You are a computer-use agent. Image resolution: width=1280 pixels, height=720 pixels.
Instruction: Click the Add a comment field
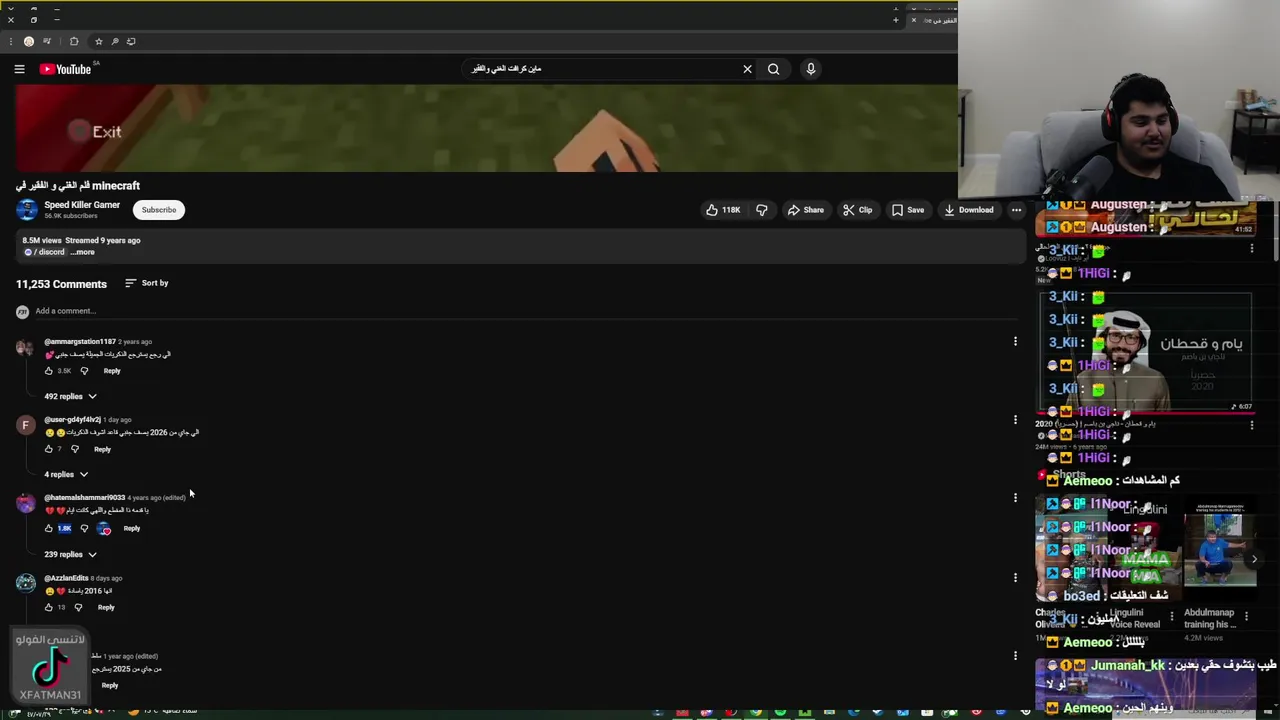point(526,311)
